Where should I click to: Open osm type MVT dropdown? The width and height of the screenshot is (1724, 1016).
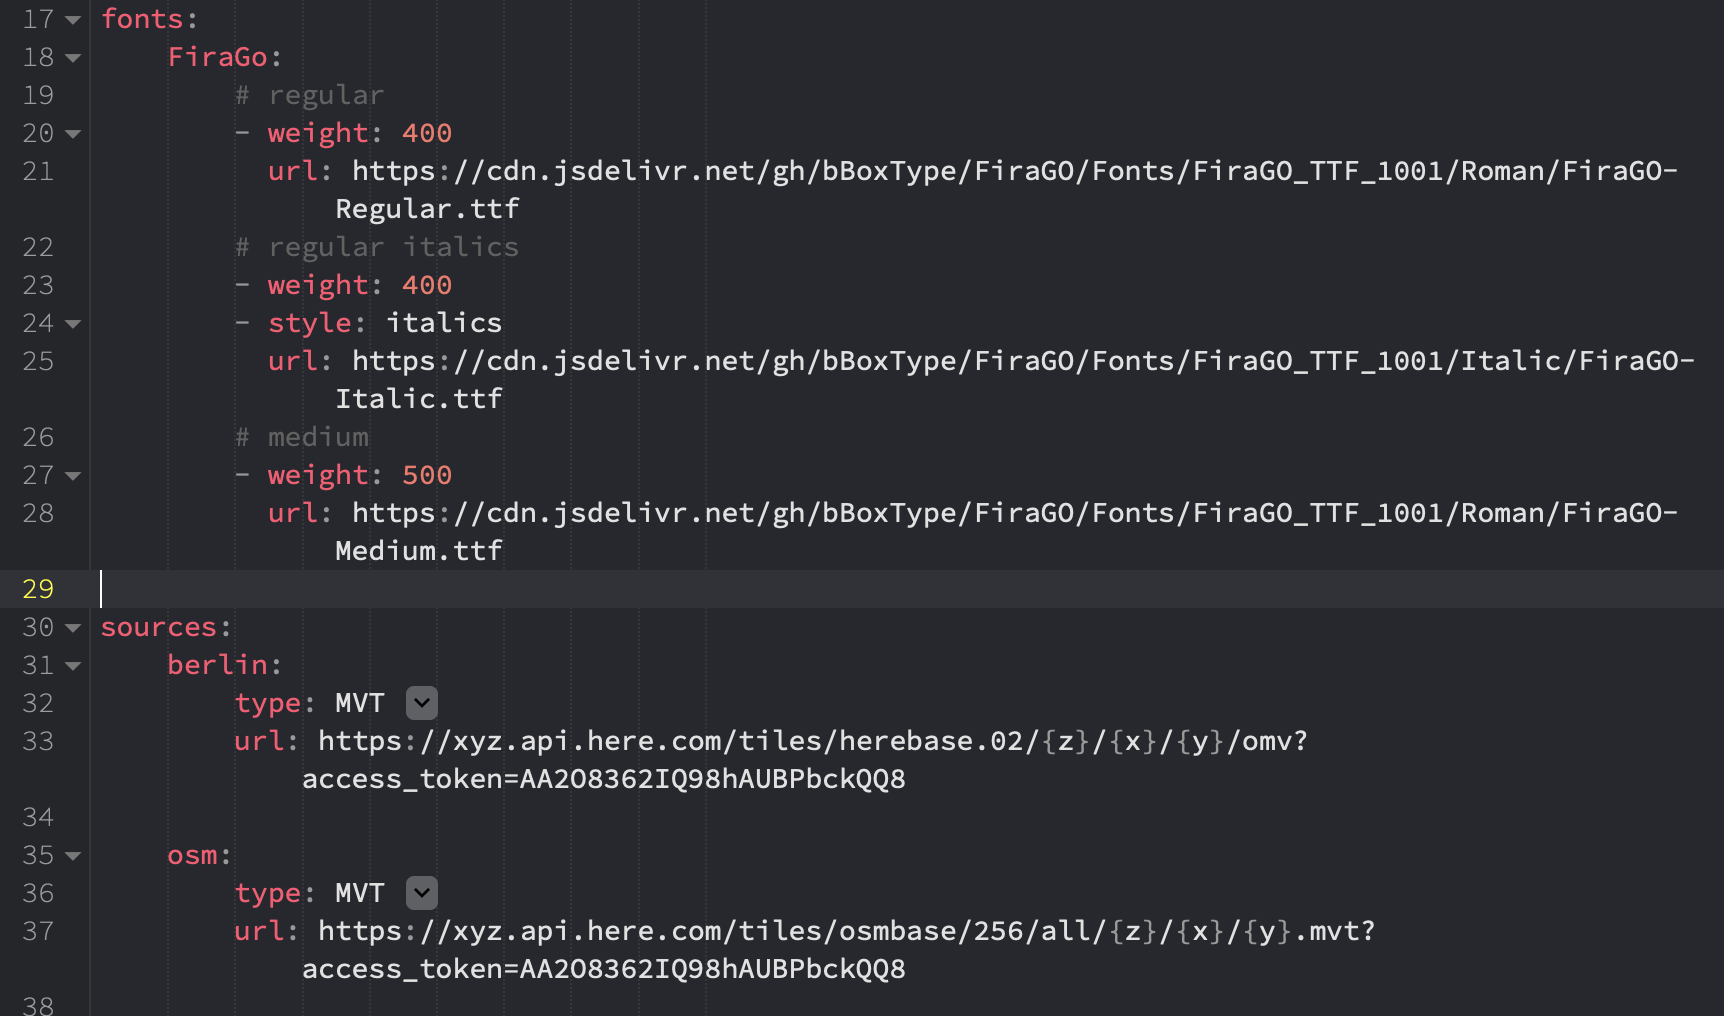422,893
